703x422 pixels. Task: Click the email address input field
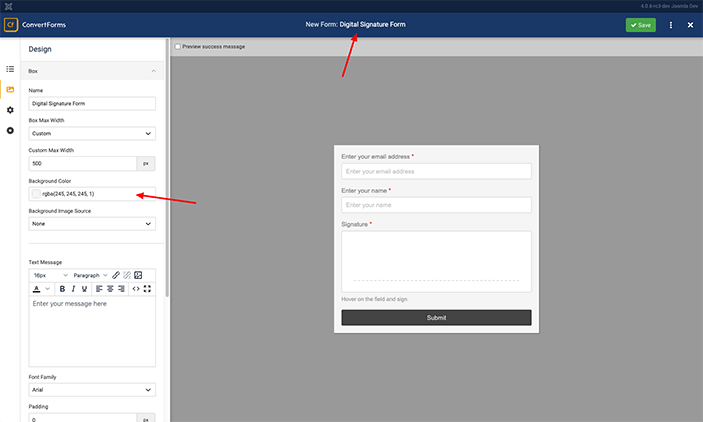(436, 171)
